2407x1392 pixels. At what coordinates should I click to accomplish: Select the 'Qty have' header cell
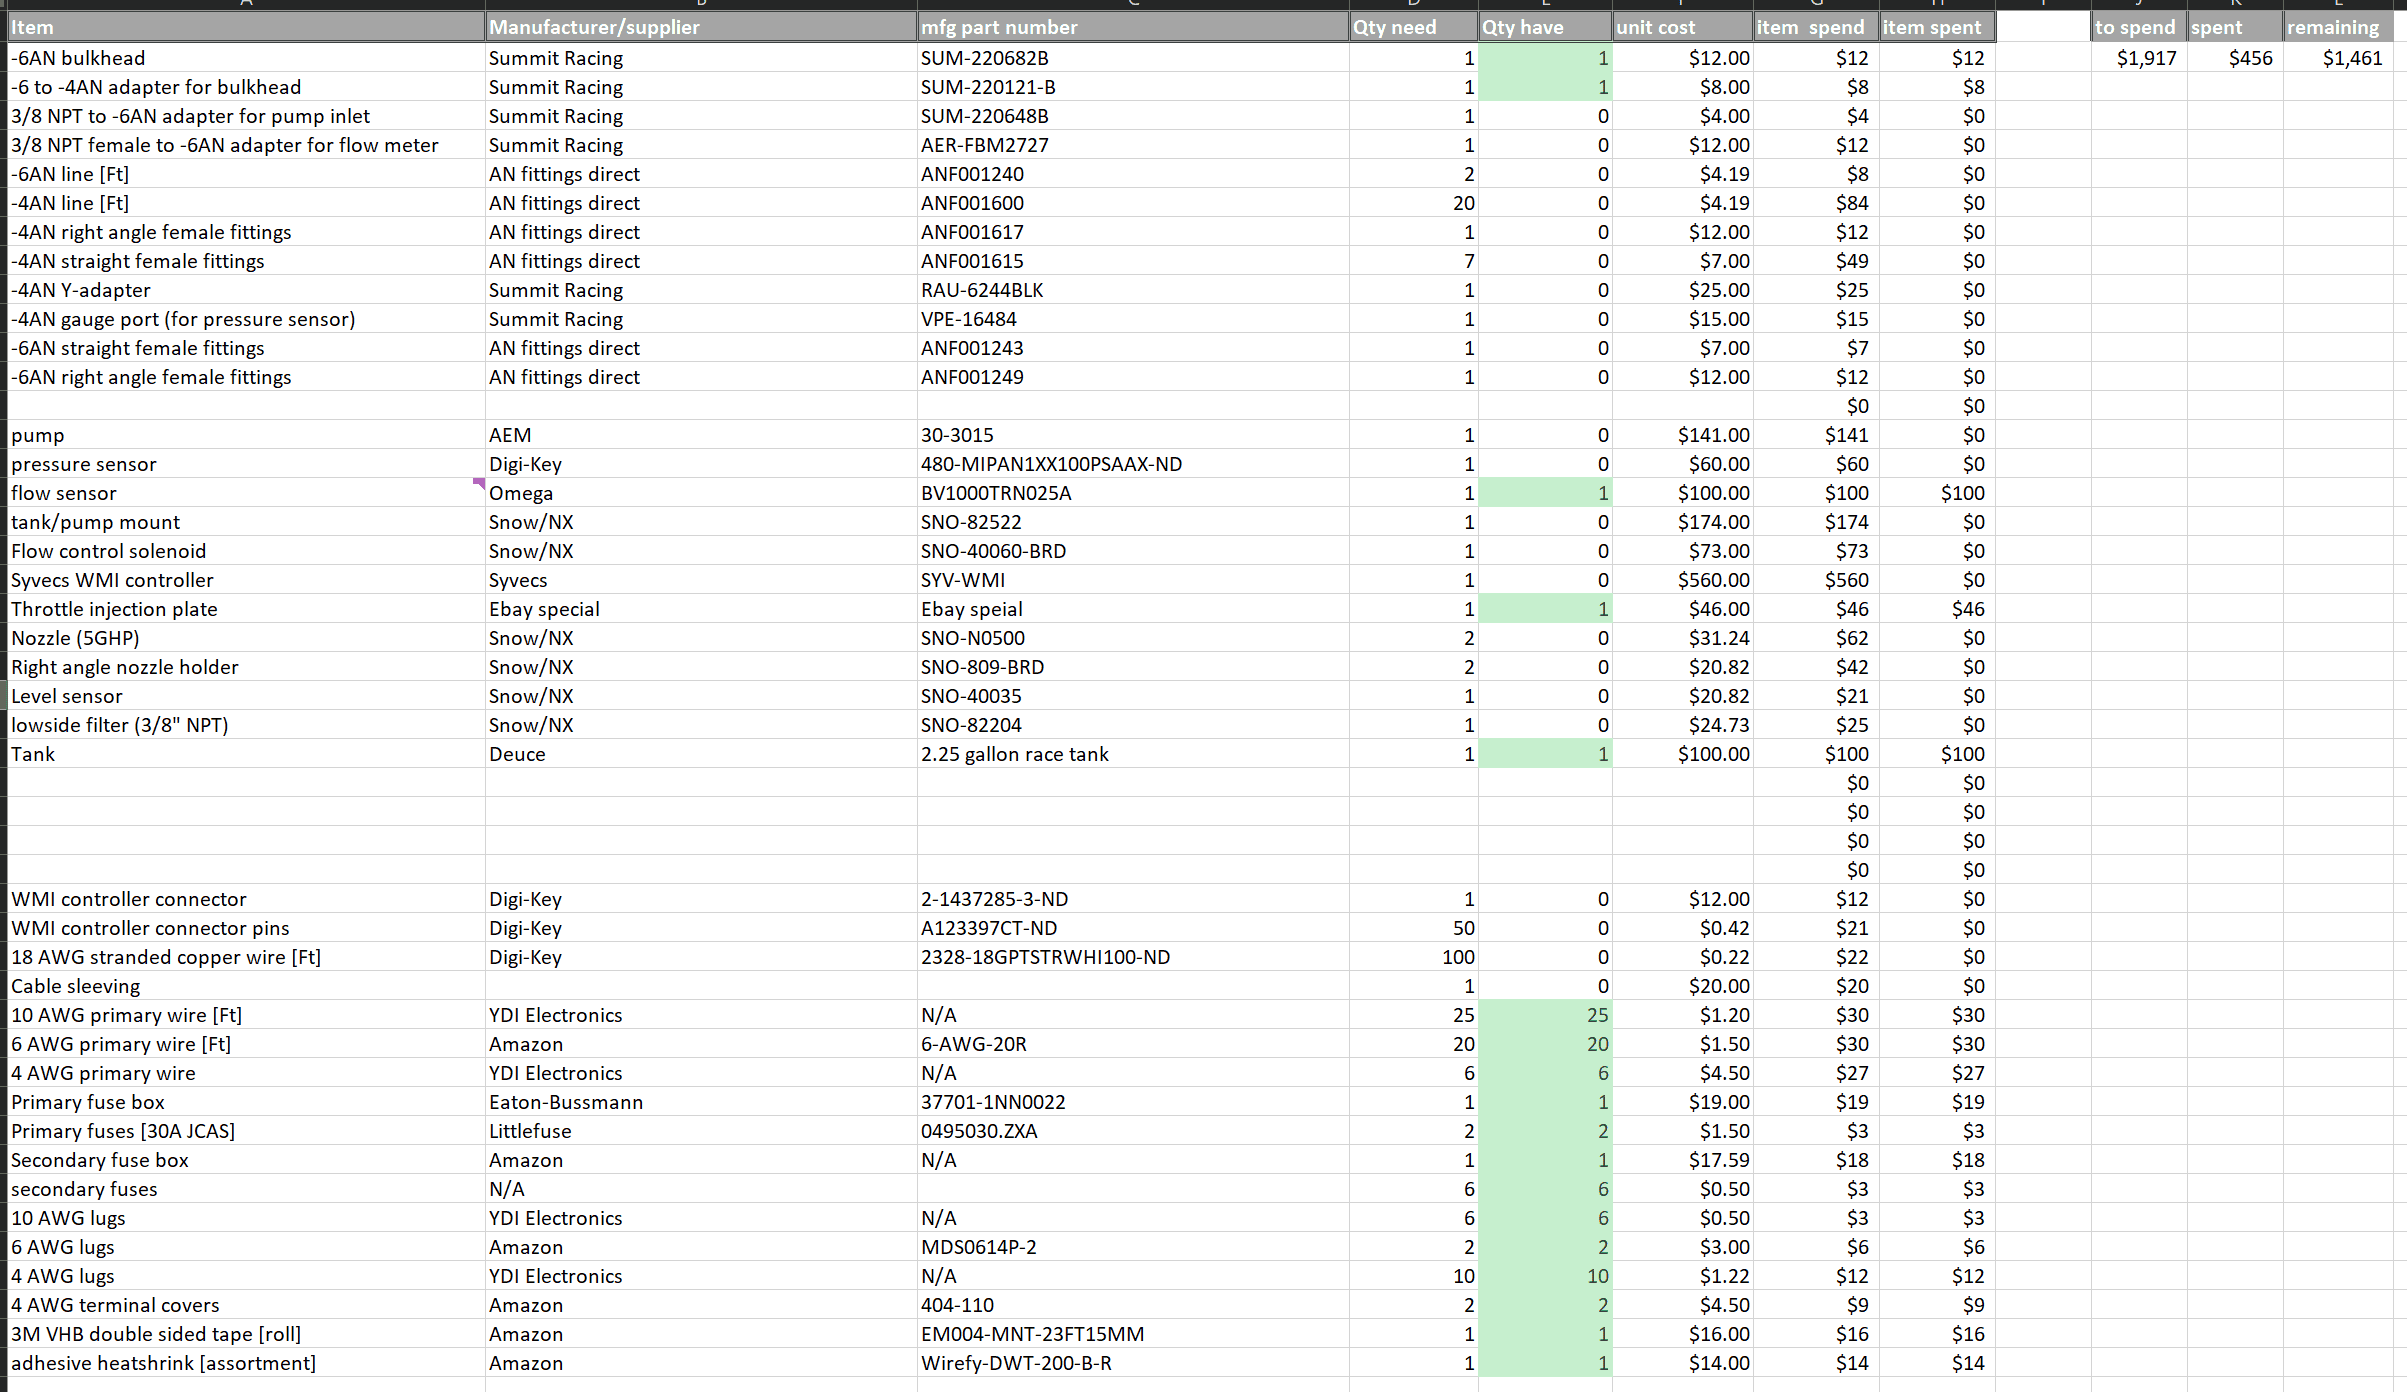1545,27
